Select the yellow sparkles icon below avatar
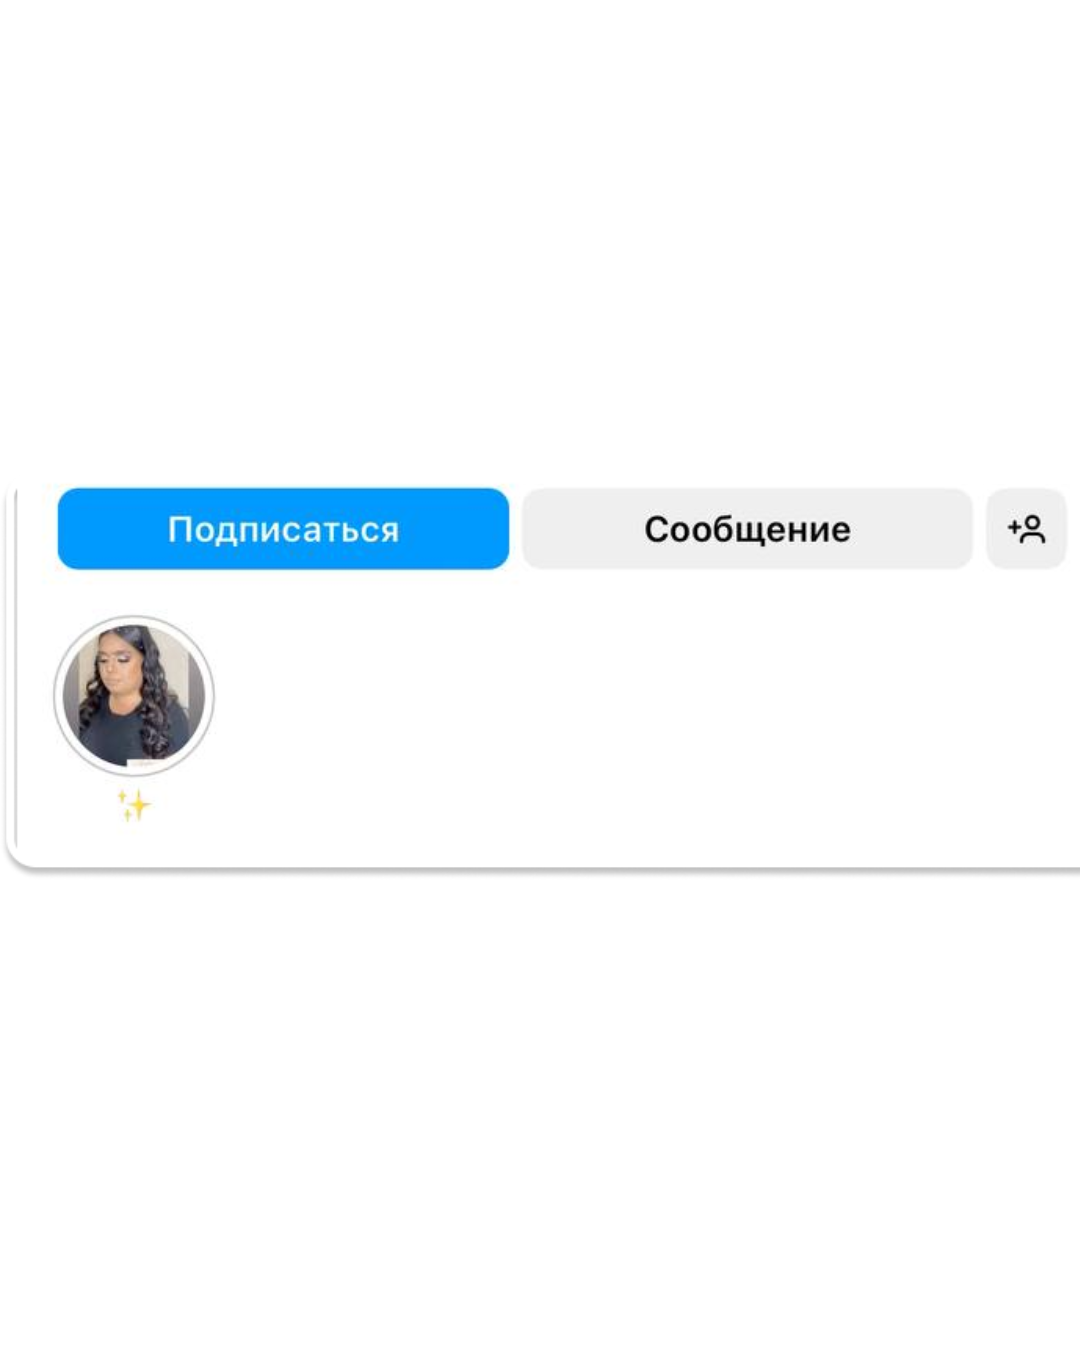This screenshot has width=1080, height=1350. pos(134,805)
